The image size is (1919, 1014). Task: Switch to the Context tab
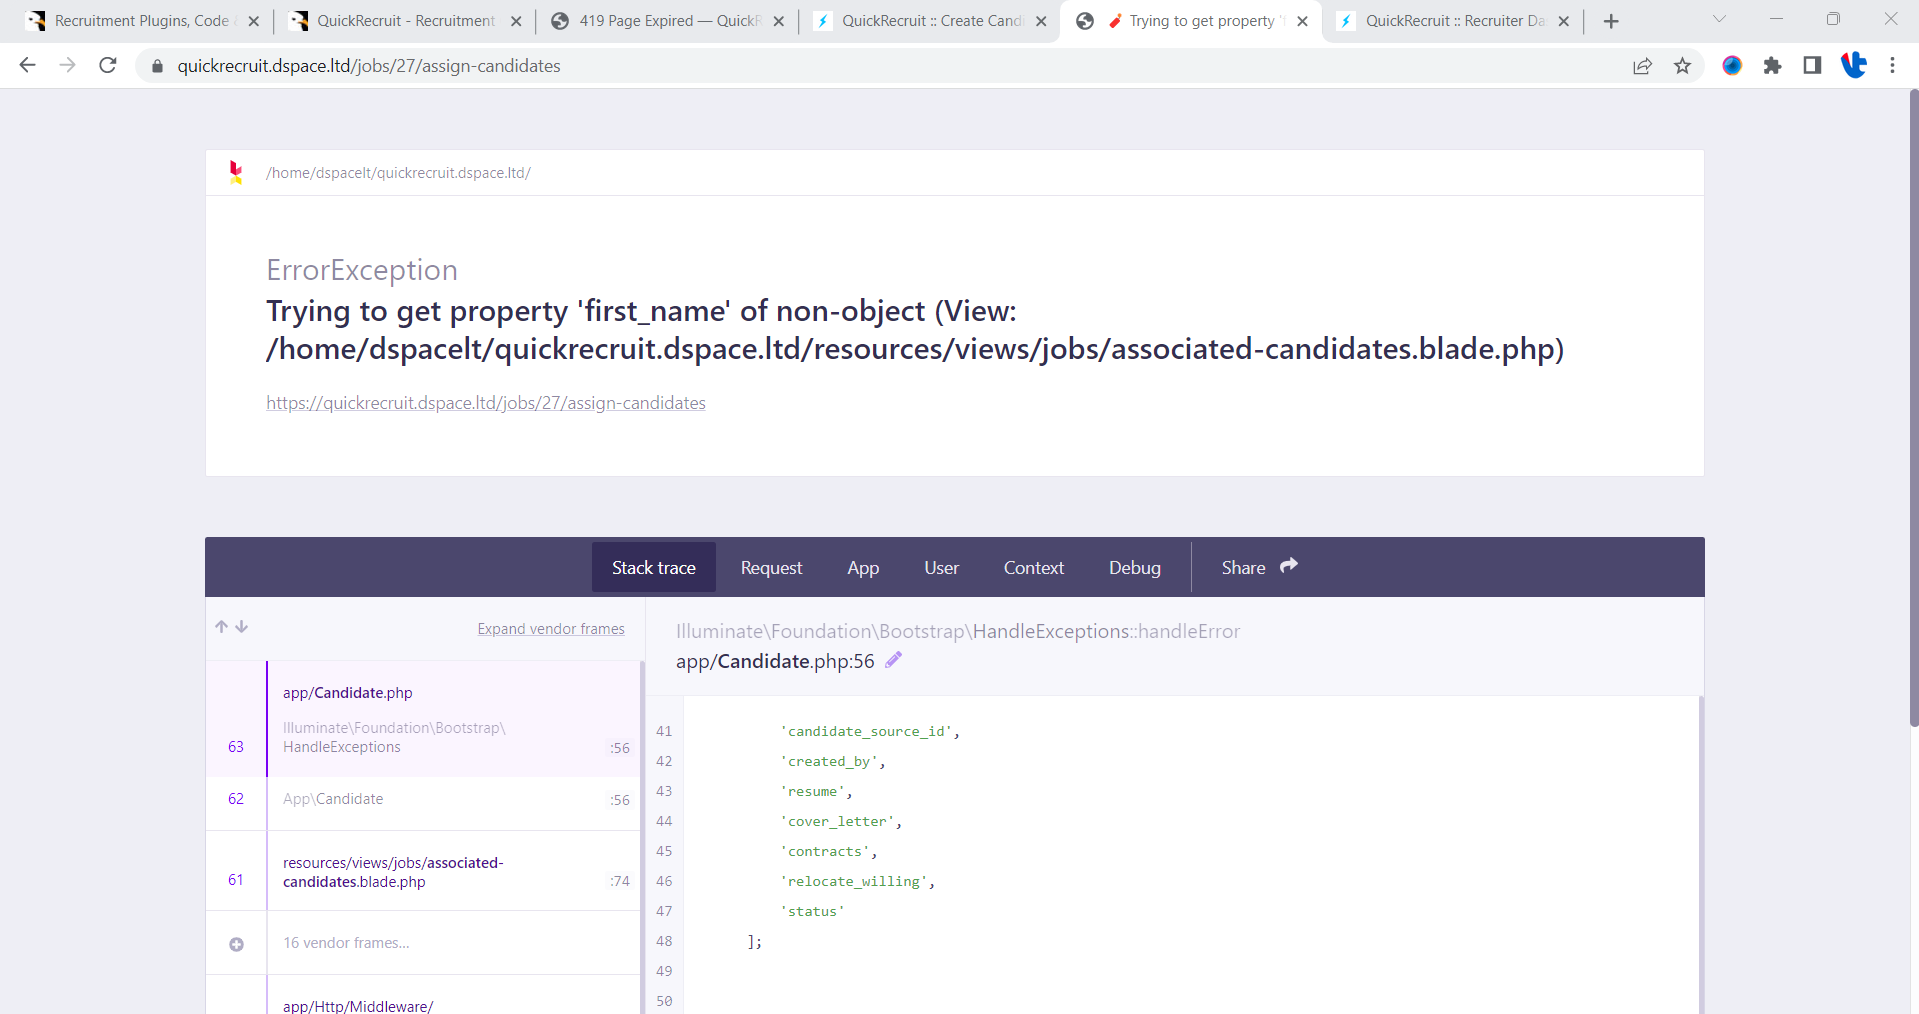pos(1033,567)
